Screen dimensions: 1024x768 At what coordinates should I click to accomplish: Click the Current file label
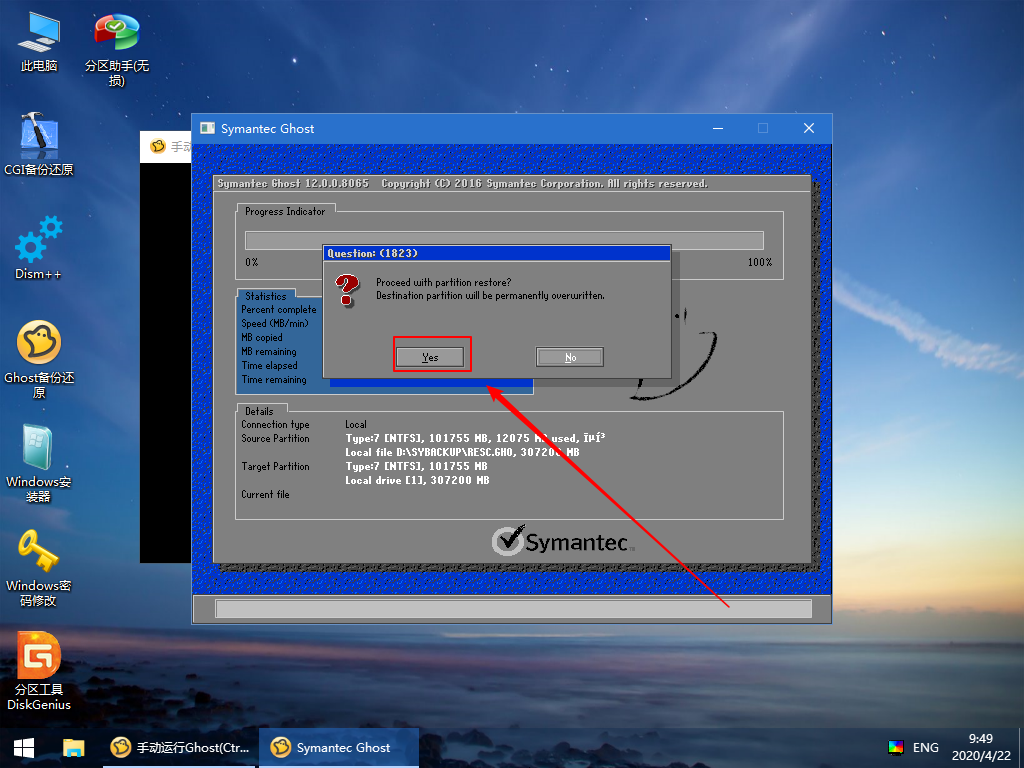point(265,494)
